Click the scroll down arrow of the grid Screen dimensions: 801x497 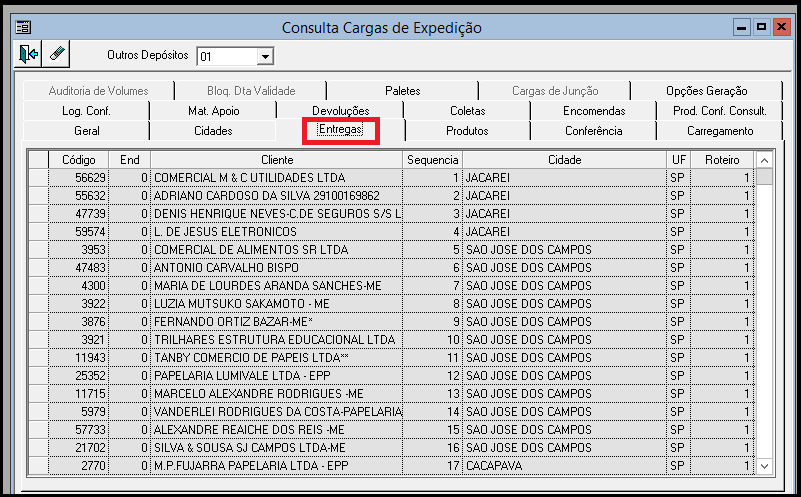coord(764,466)
